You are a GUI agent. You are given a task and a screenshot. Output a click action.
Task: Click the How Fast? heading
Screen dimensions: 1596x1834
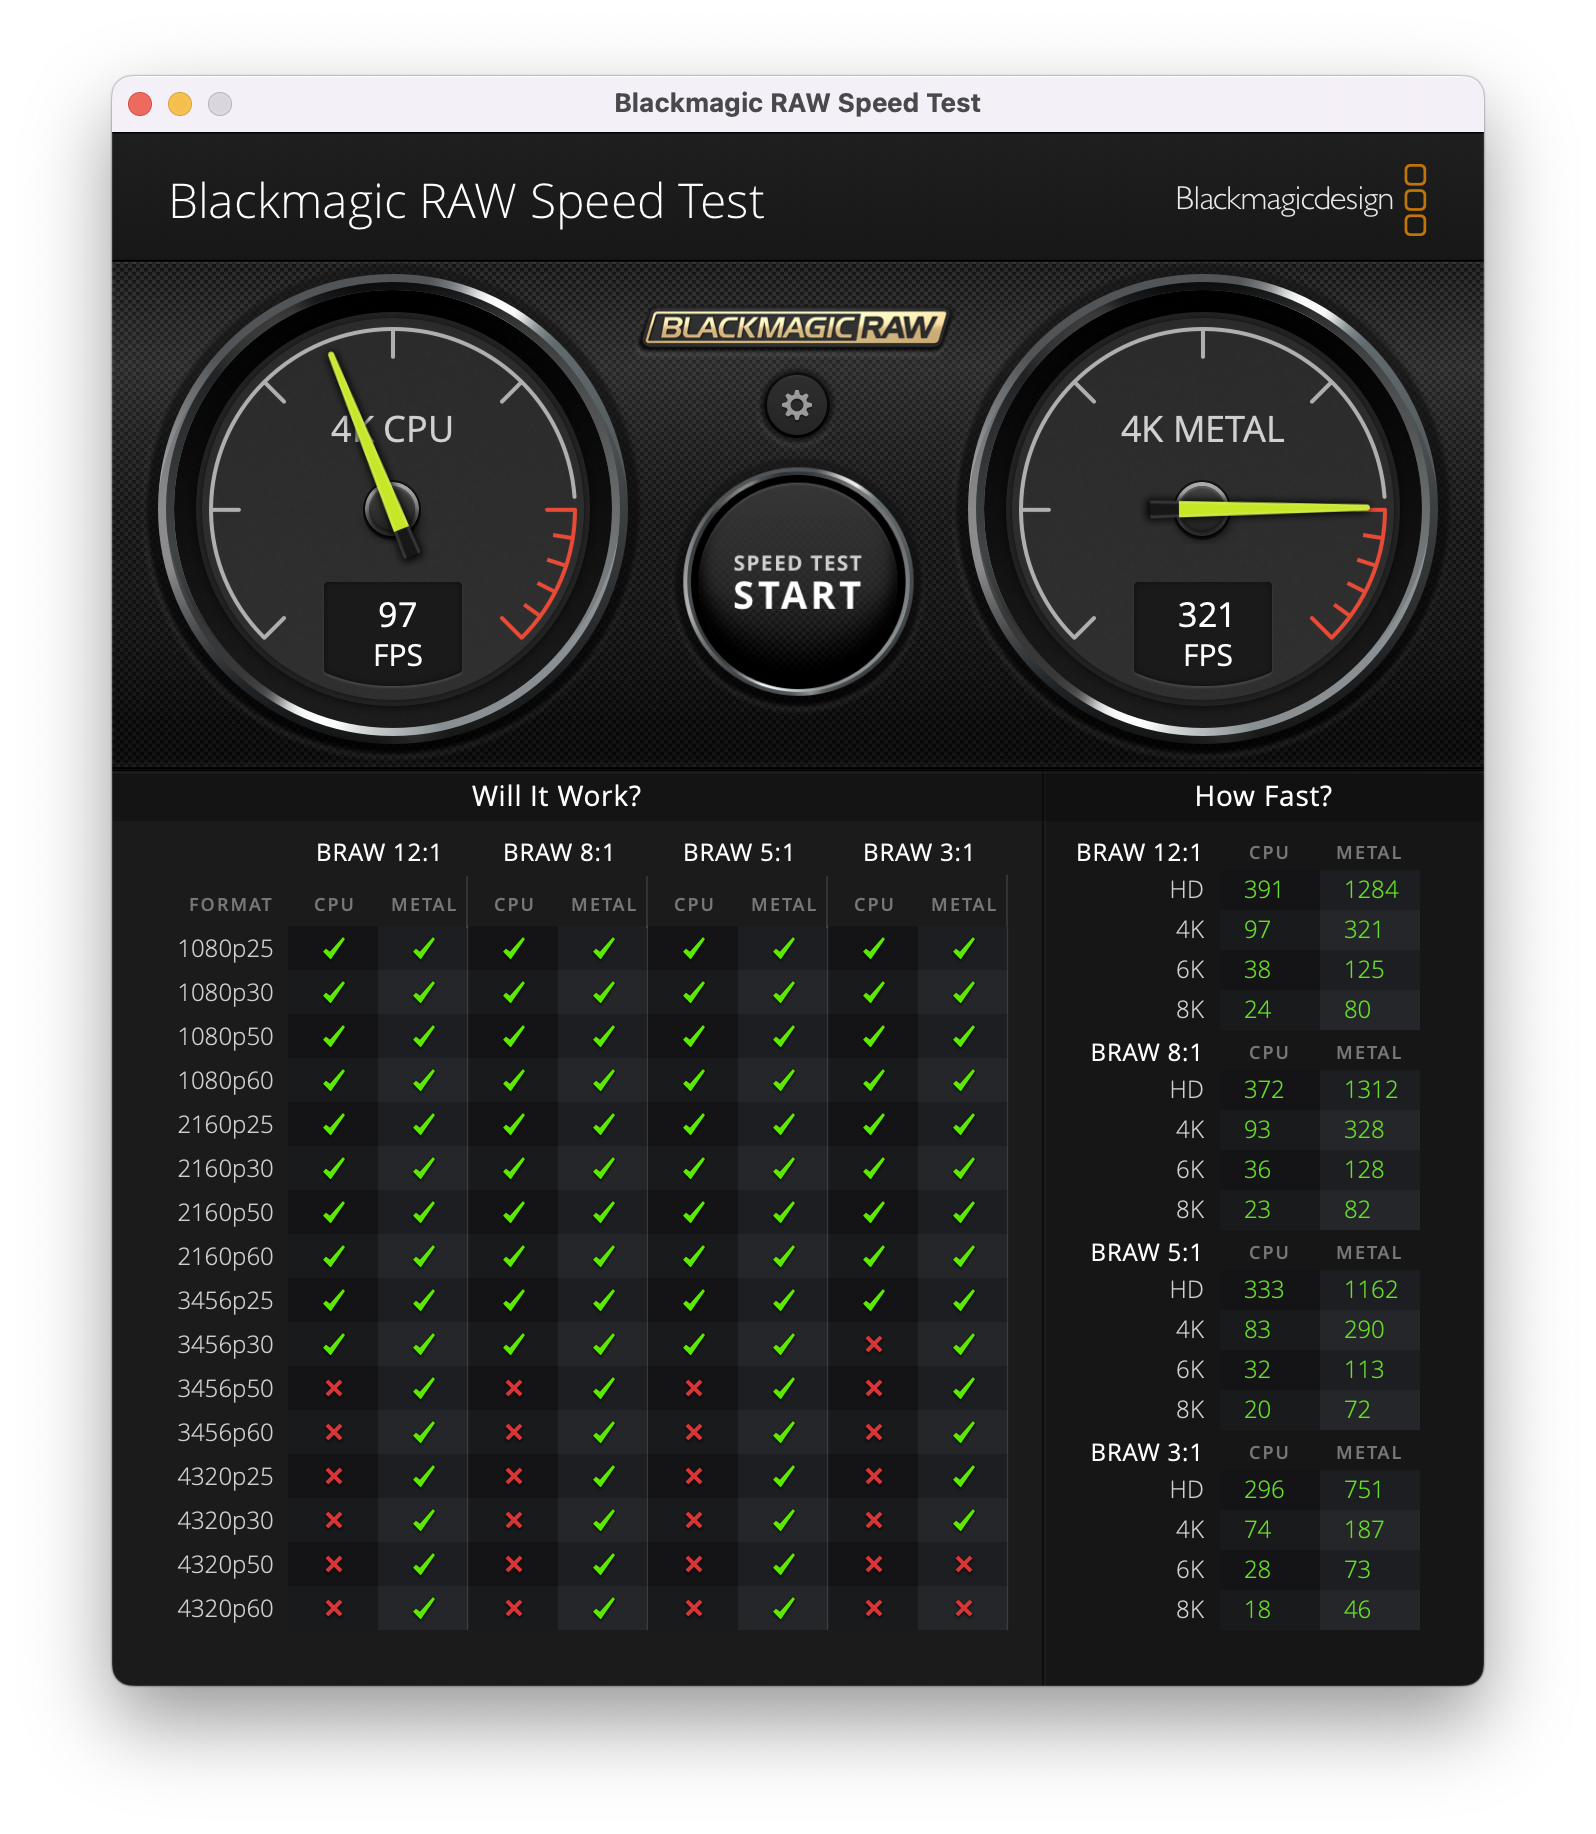tap(1263, 796)
